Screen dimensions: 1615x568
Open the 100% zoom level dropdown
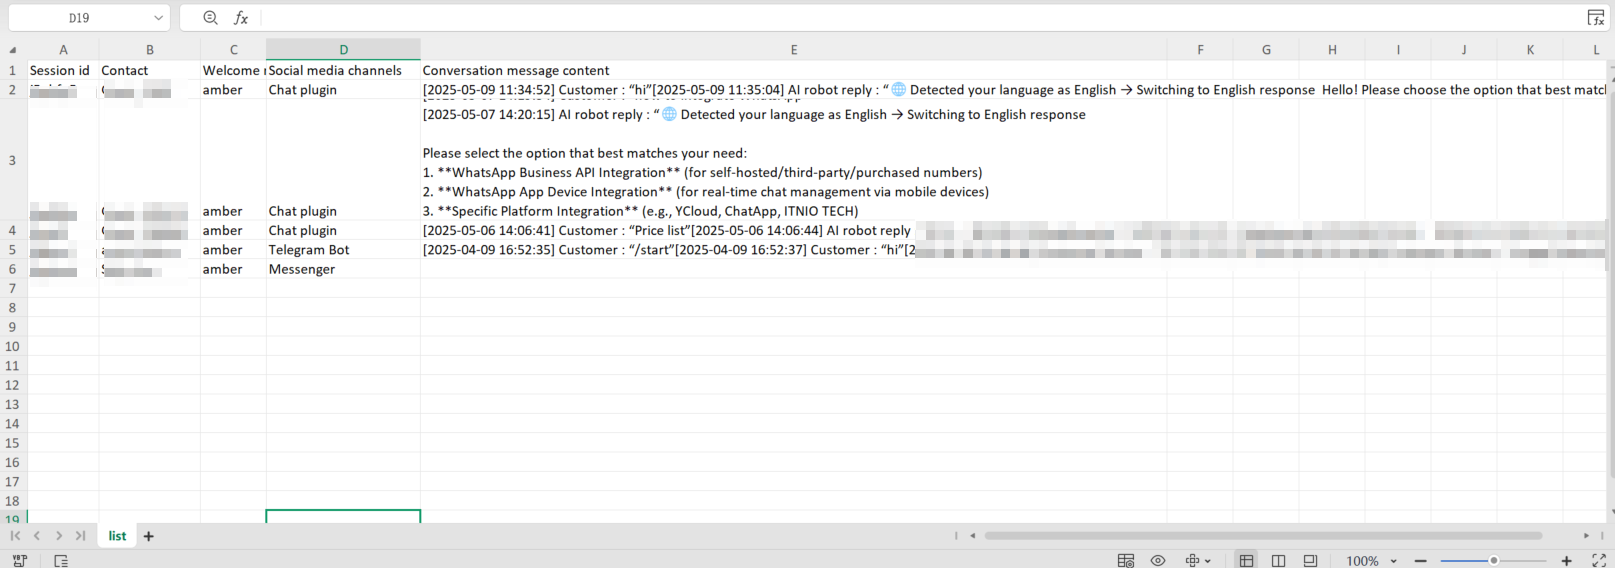click(1371, 561)
